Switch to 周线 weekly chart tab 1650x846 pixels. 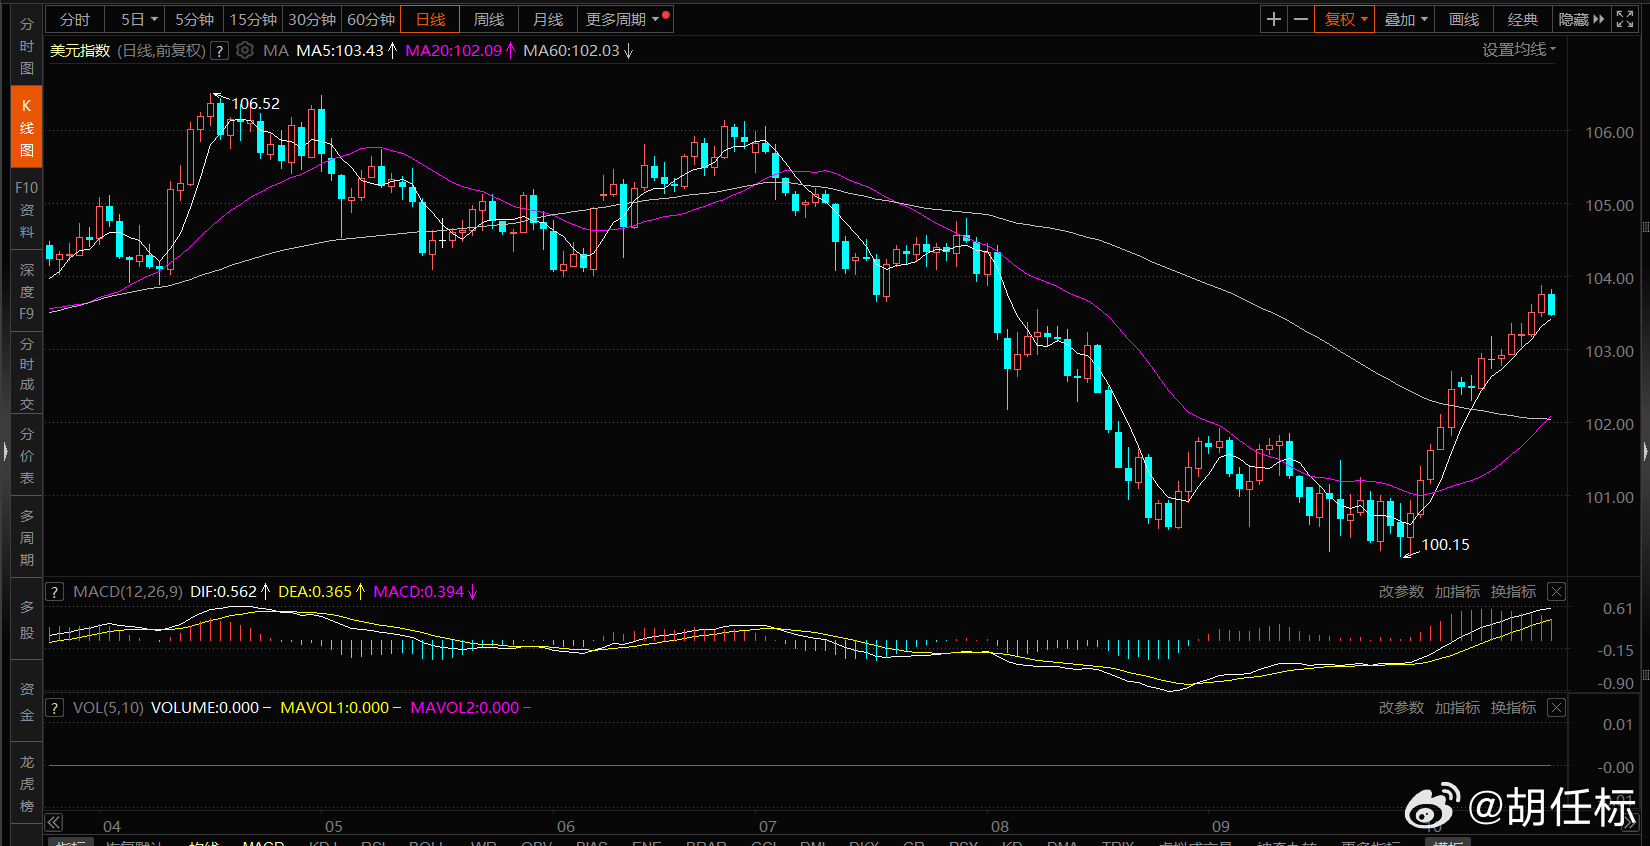pos(489,19)
